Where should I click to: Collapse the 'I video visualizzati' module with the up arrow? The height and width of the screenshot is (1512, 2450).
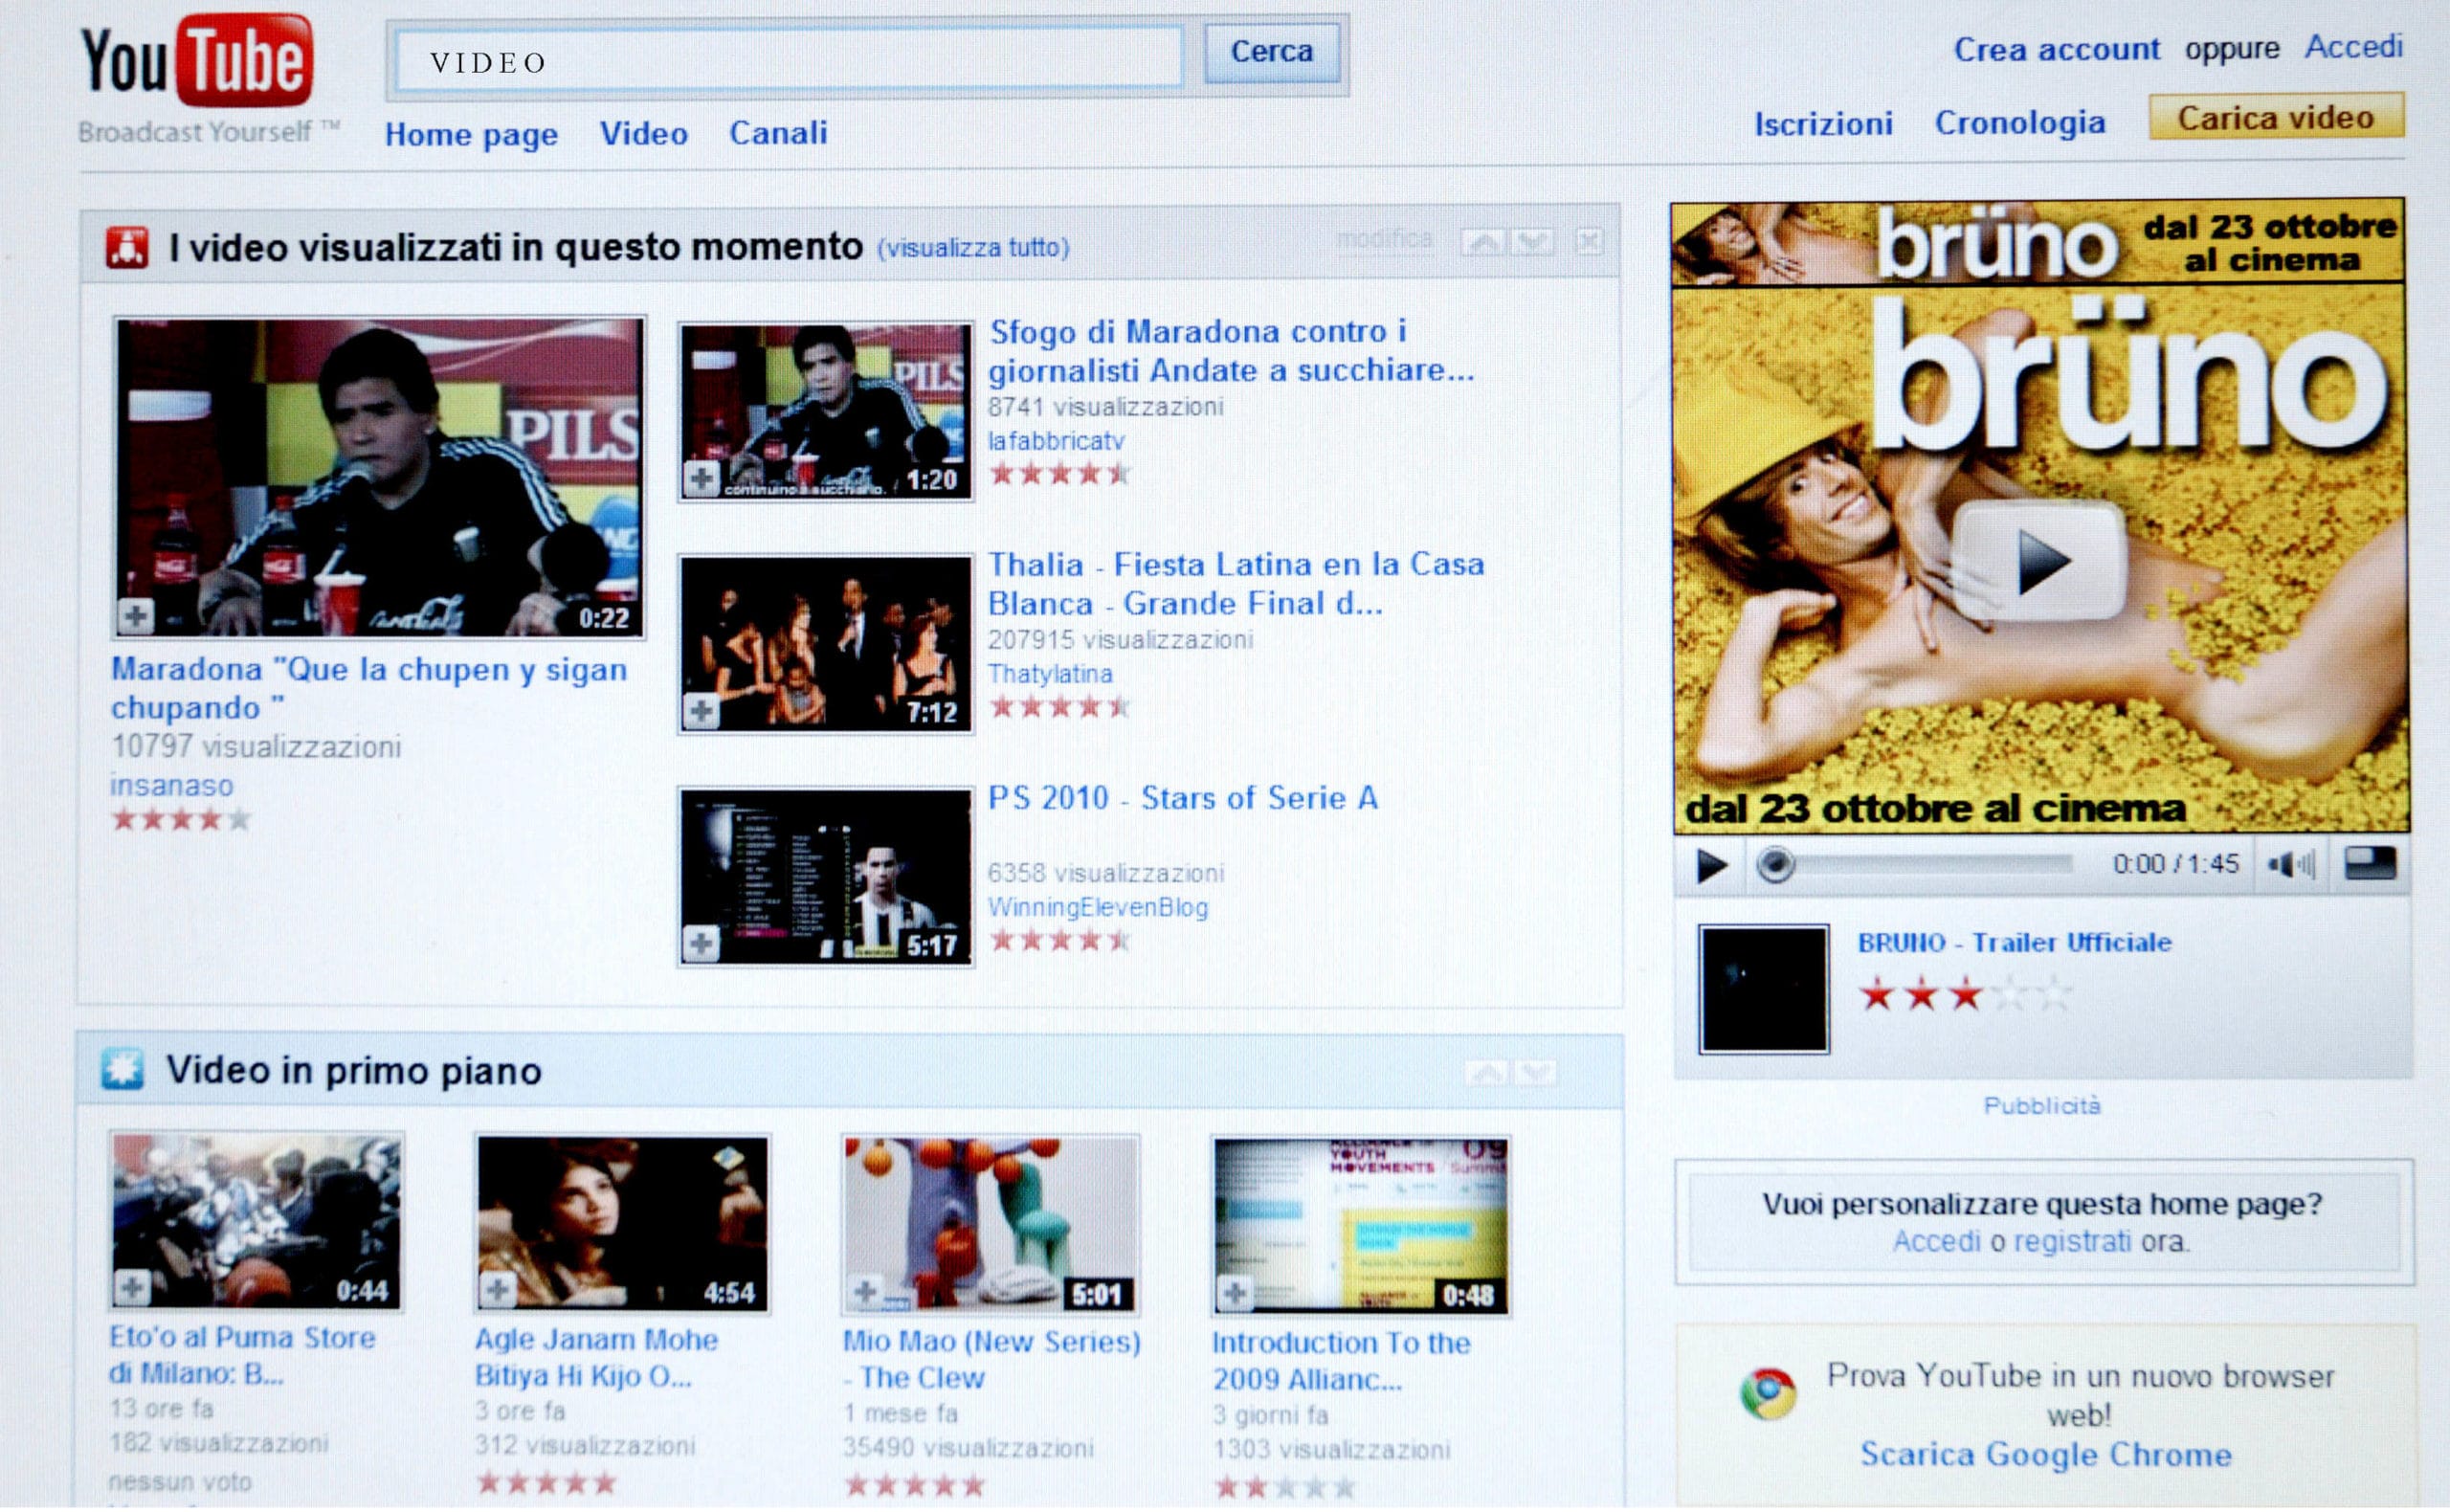pos(1478,242)
